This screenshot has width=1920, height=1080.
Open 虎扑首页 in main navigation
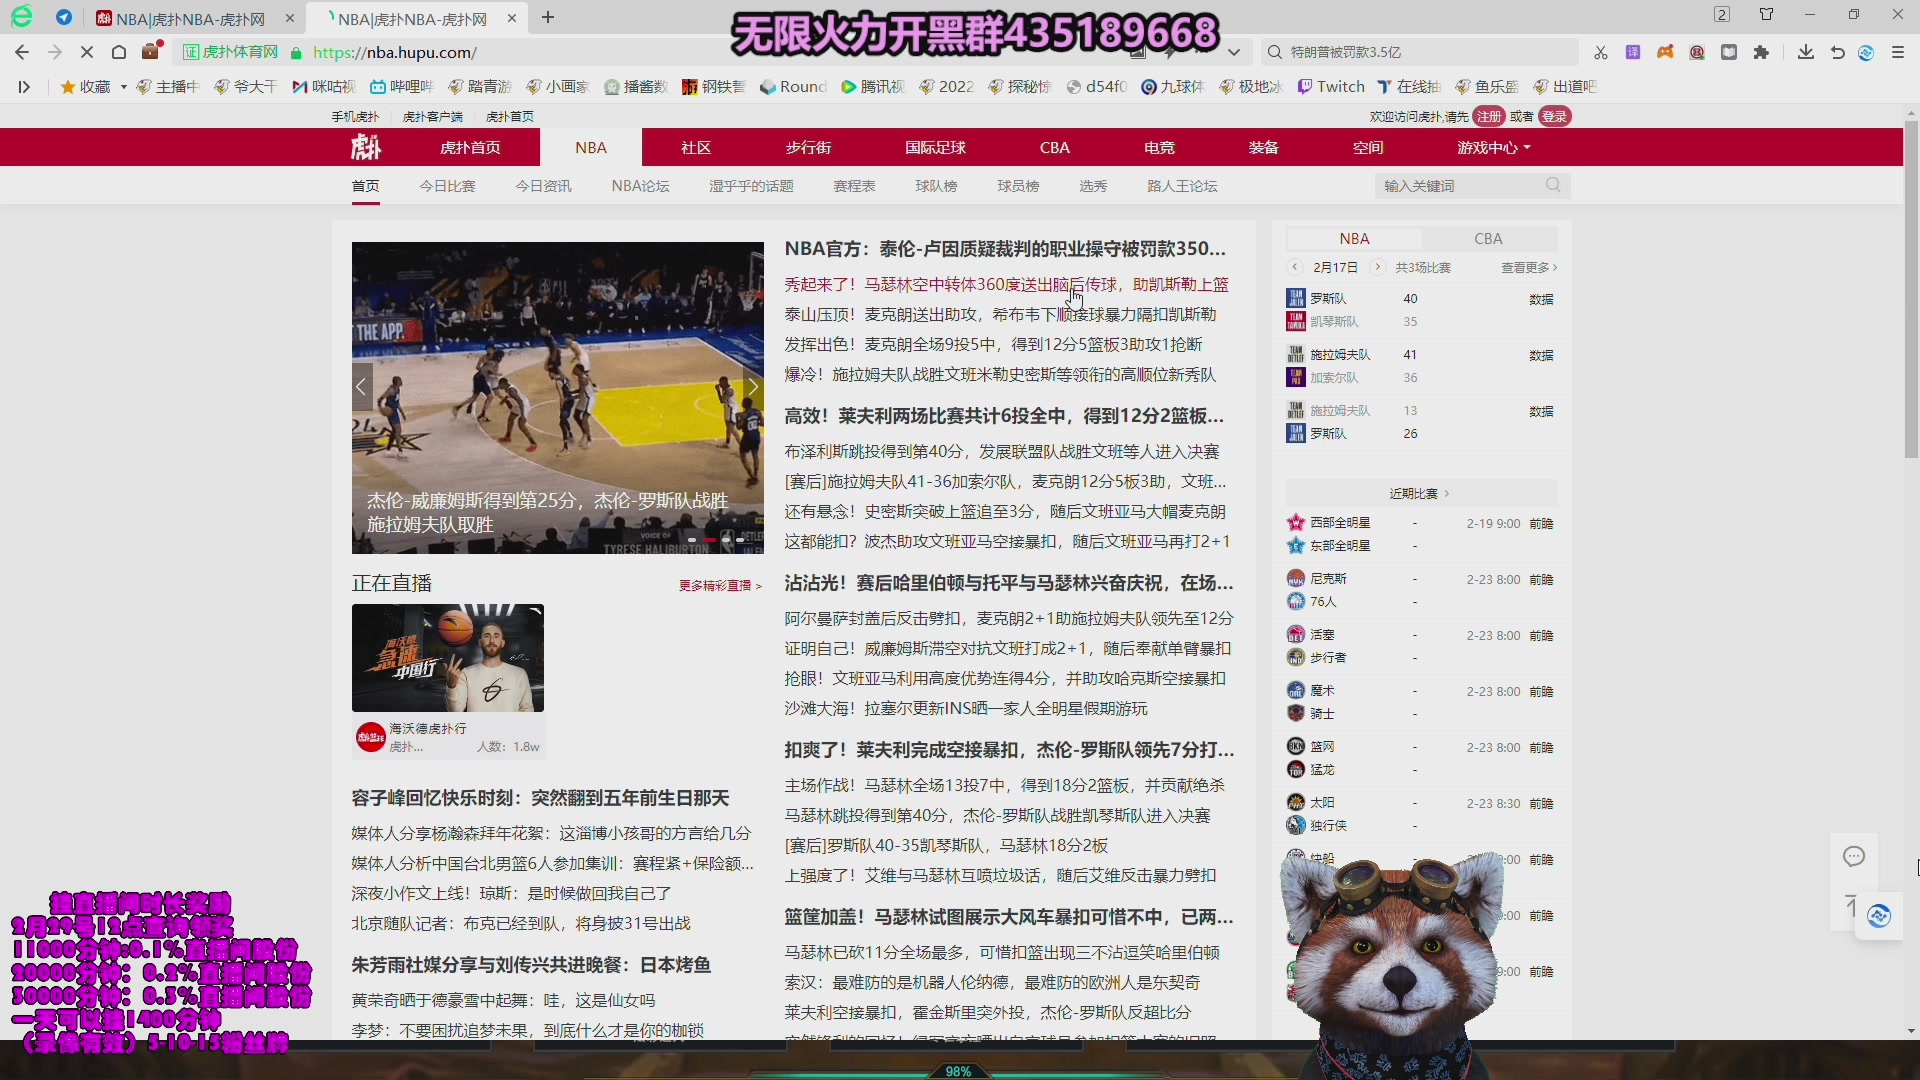pyautogui.click(x=470, y=147)
